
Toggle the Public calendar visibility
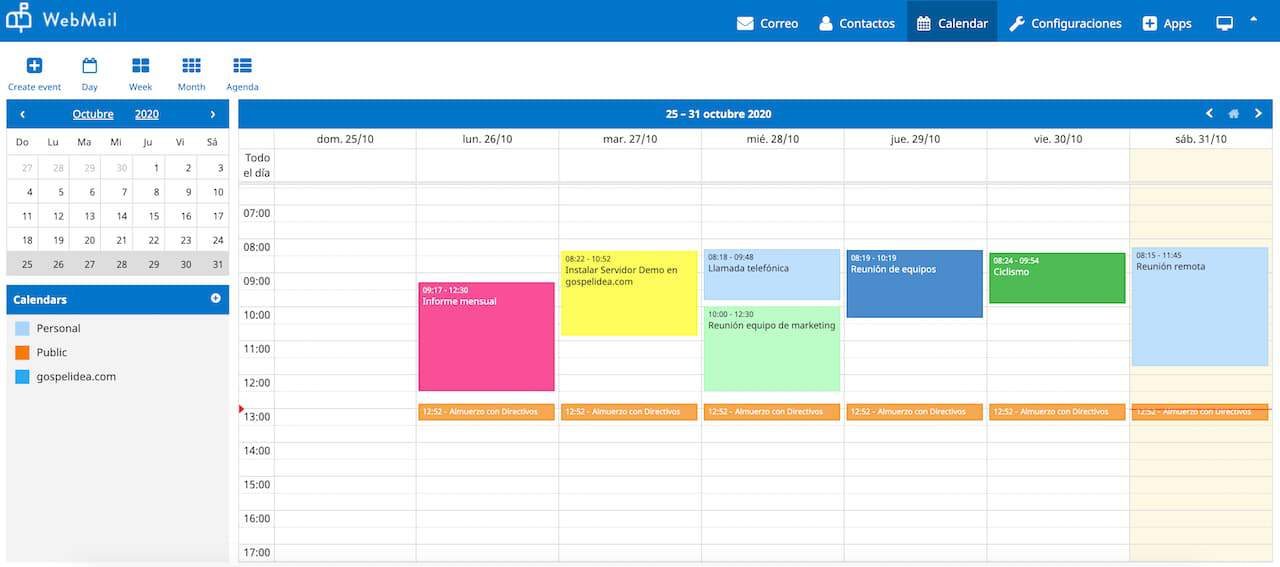coord(22,352)
